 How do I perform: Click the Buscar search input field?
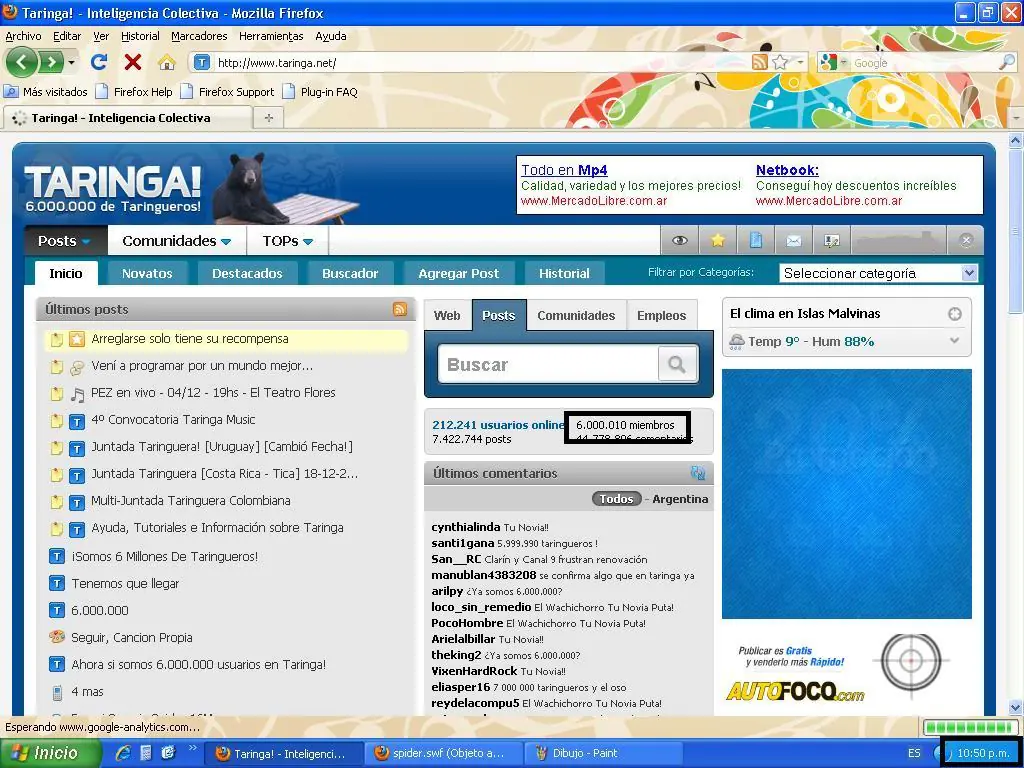(549, 364)
